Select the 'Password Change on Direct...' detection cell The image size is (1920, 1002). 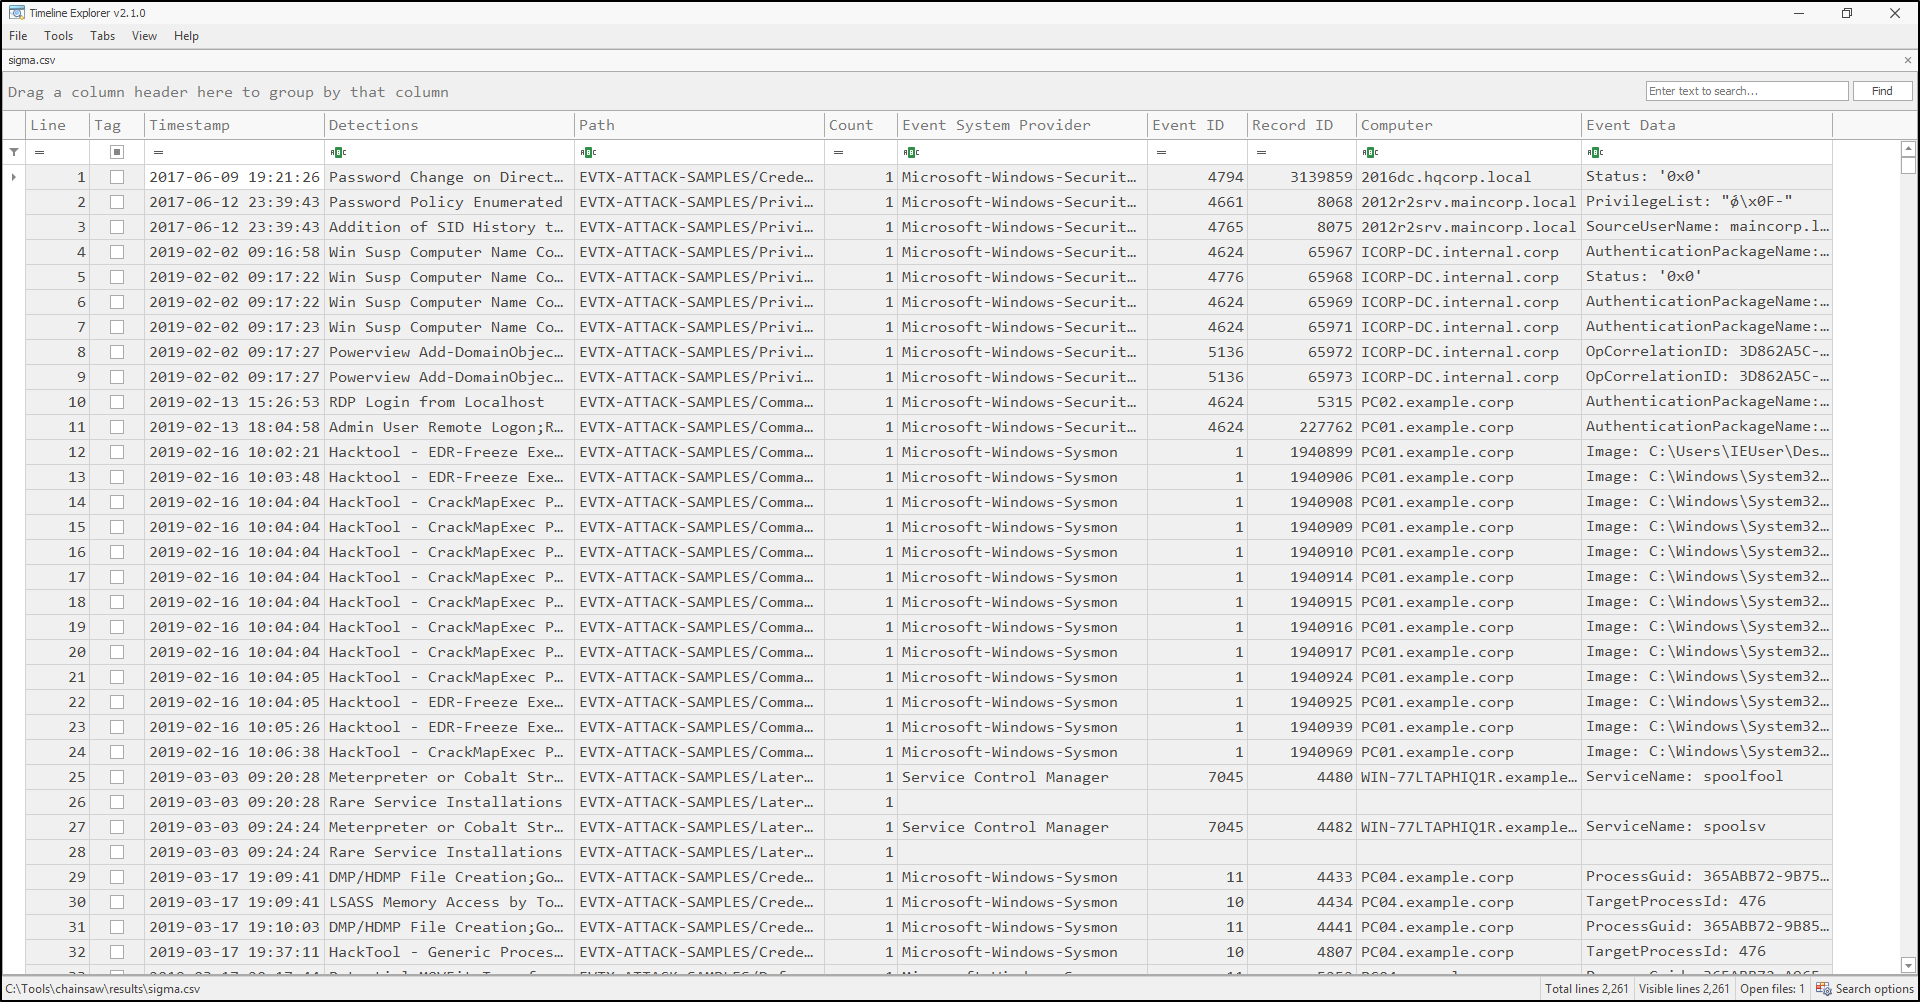coord(450,177)
